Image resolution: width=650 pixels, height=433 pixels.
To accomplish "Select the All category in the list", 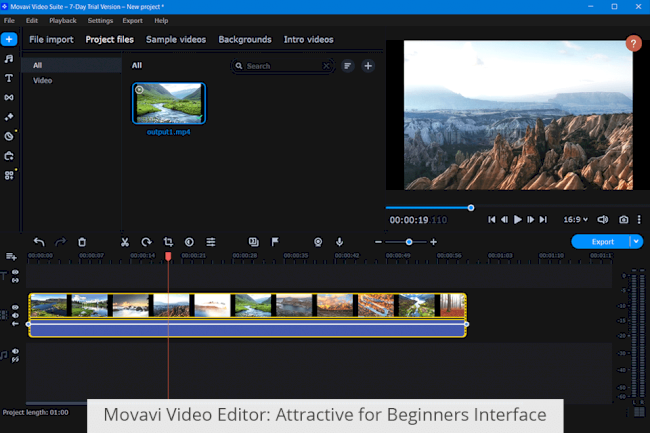I will (x=72, y=65).
